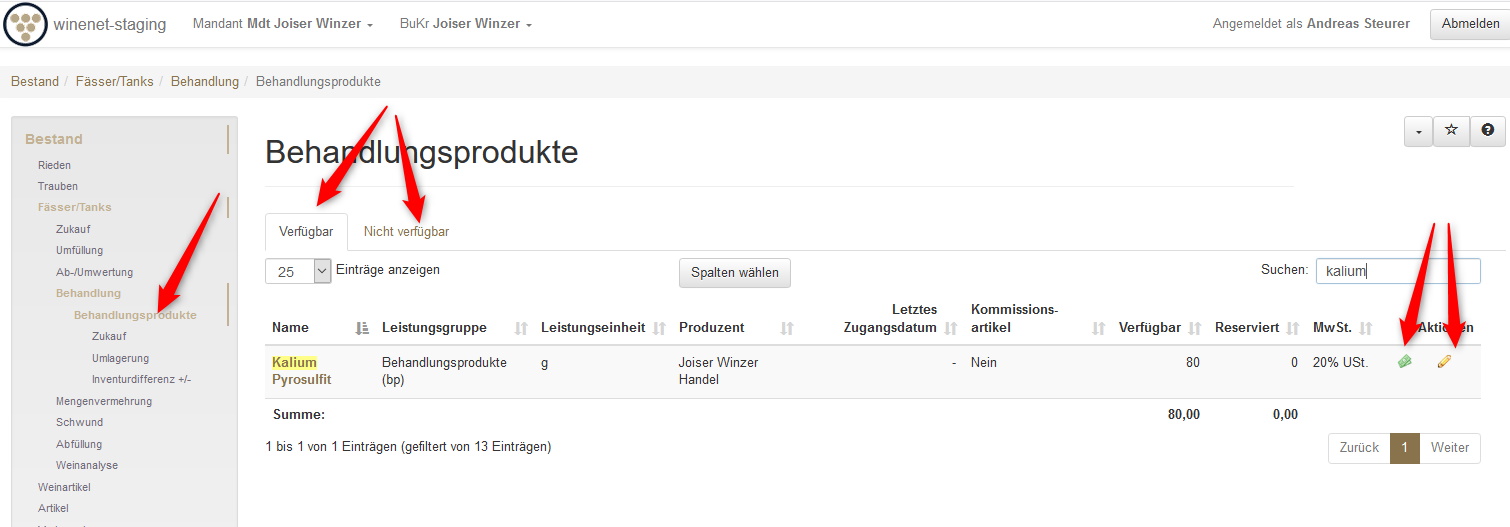1510x527 pixels.
Task: Open the entries-per-page 25 dropdown
Action: (297, 271)
